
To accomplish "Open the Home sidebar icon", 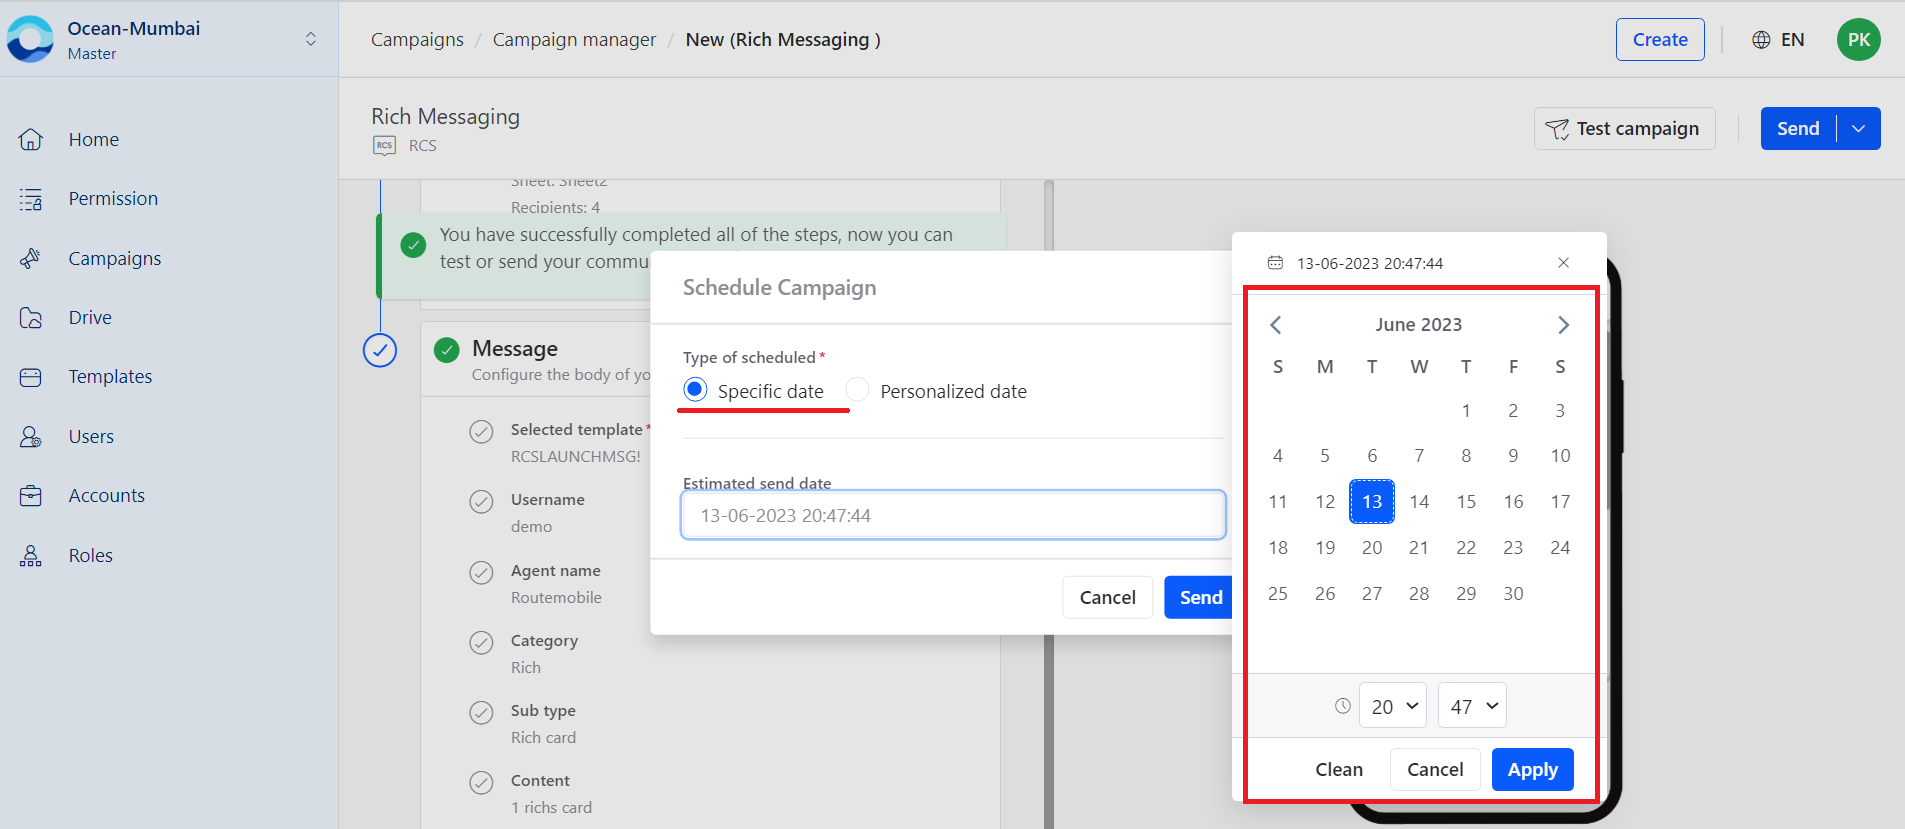I will (x=31, y=139).
